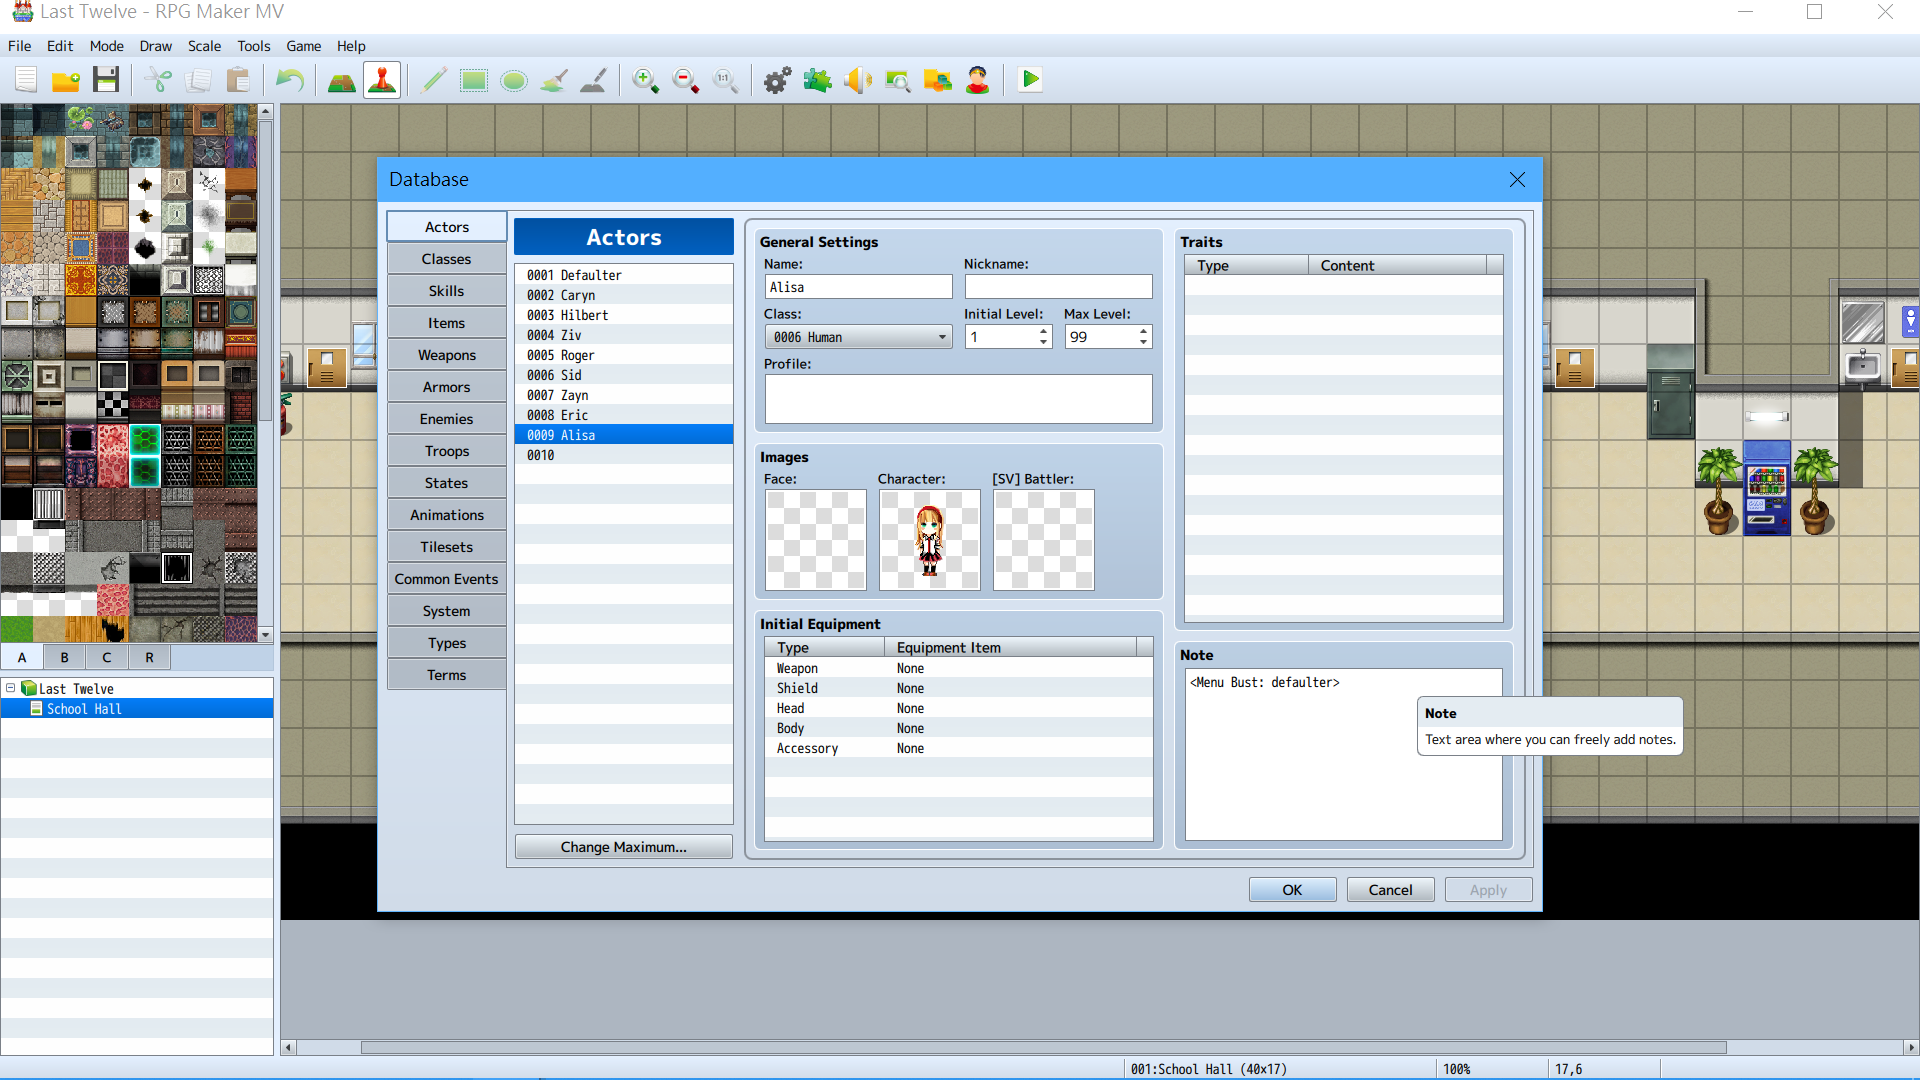Collapse the Last Twelve project tree
Image resolution: width=1920 pixels, height=1080 pixels.
10,688
